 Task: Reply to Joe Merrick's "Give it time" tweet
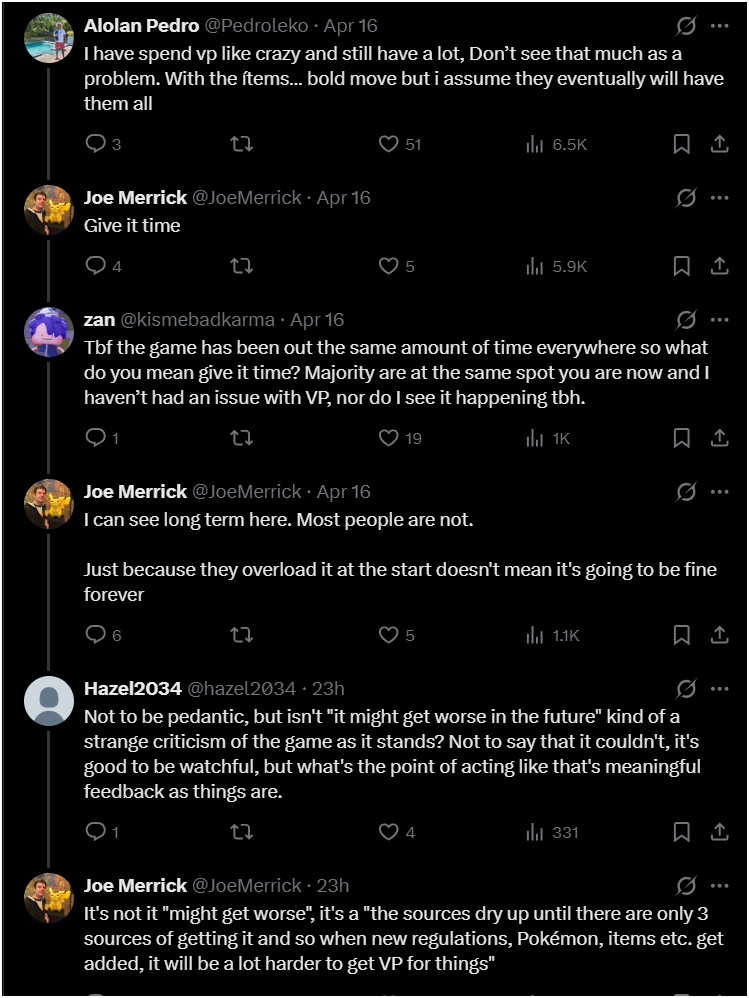pos(96,265)
